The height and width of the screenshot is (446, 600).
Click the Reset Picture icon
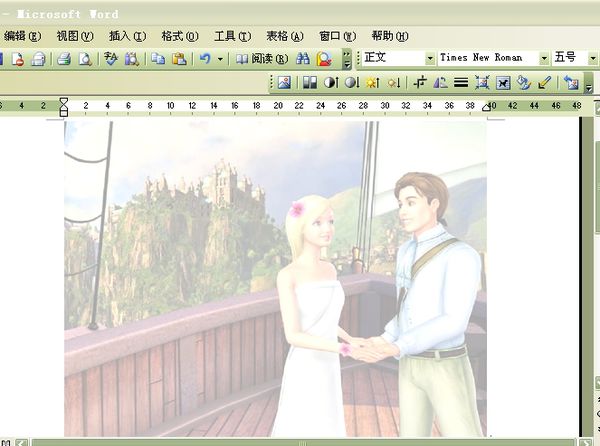coord(571,83)
